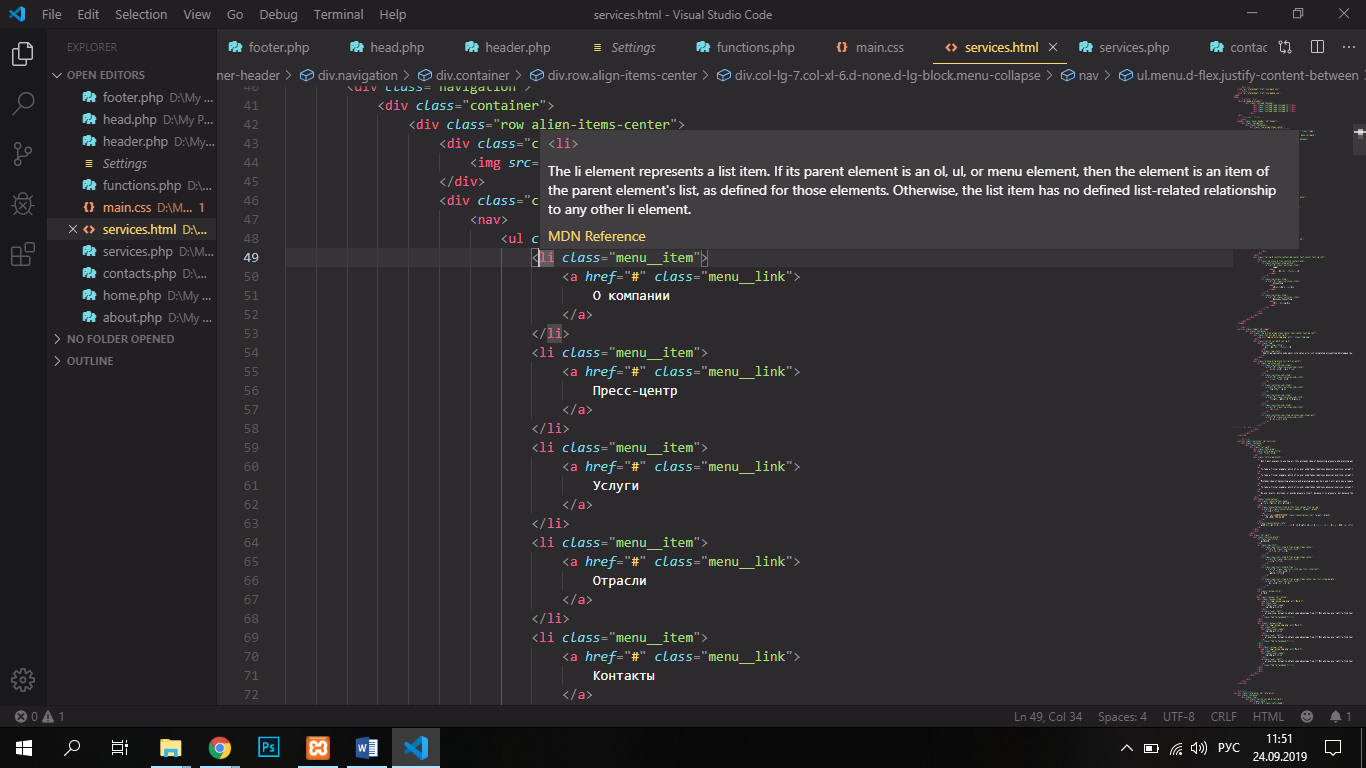Open the File menu
Screen dimensions: 1366x768
(52, 14)
